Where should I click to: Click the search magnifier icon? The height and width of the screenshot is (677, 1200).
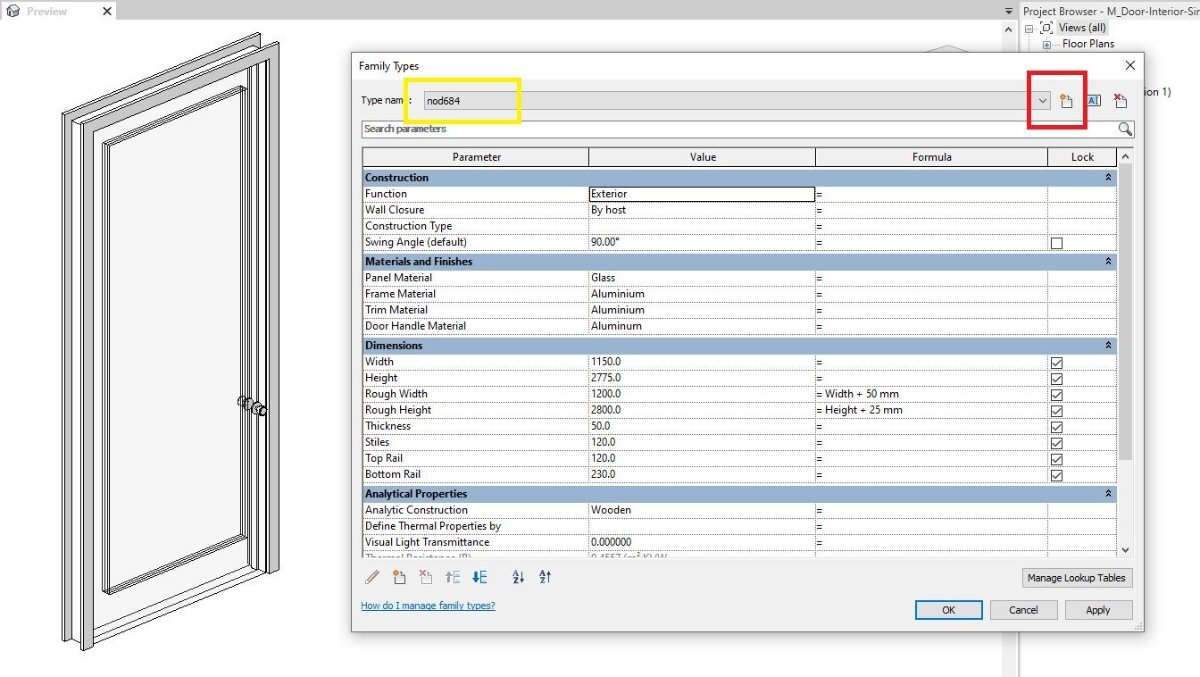click(1125, 129)
